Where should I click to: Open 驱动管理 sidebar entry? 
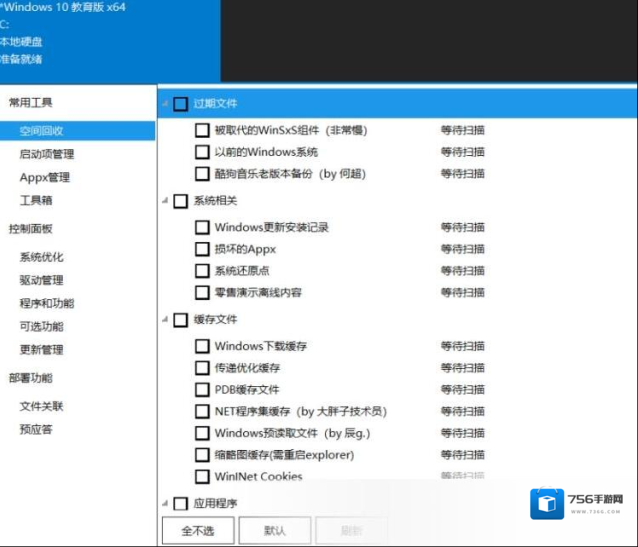41,280
